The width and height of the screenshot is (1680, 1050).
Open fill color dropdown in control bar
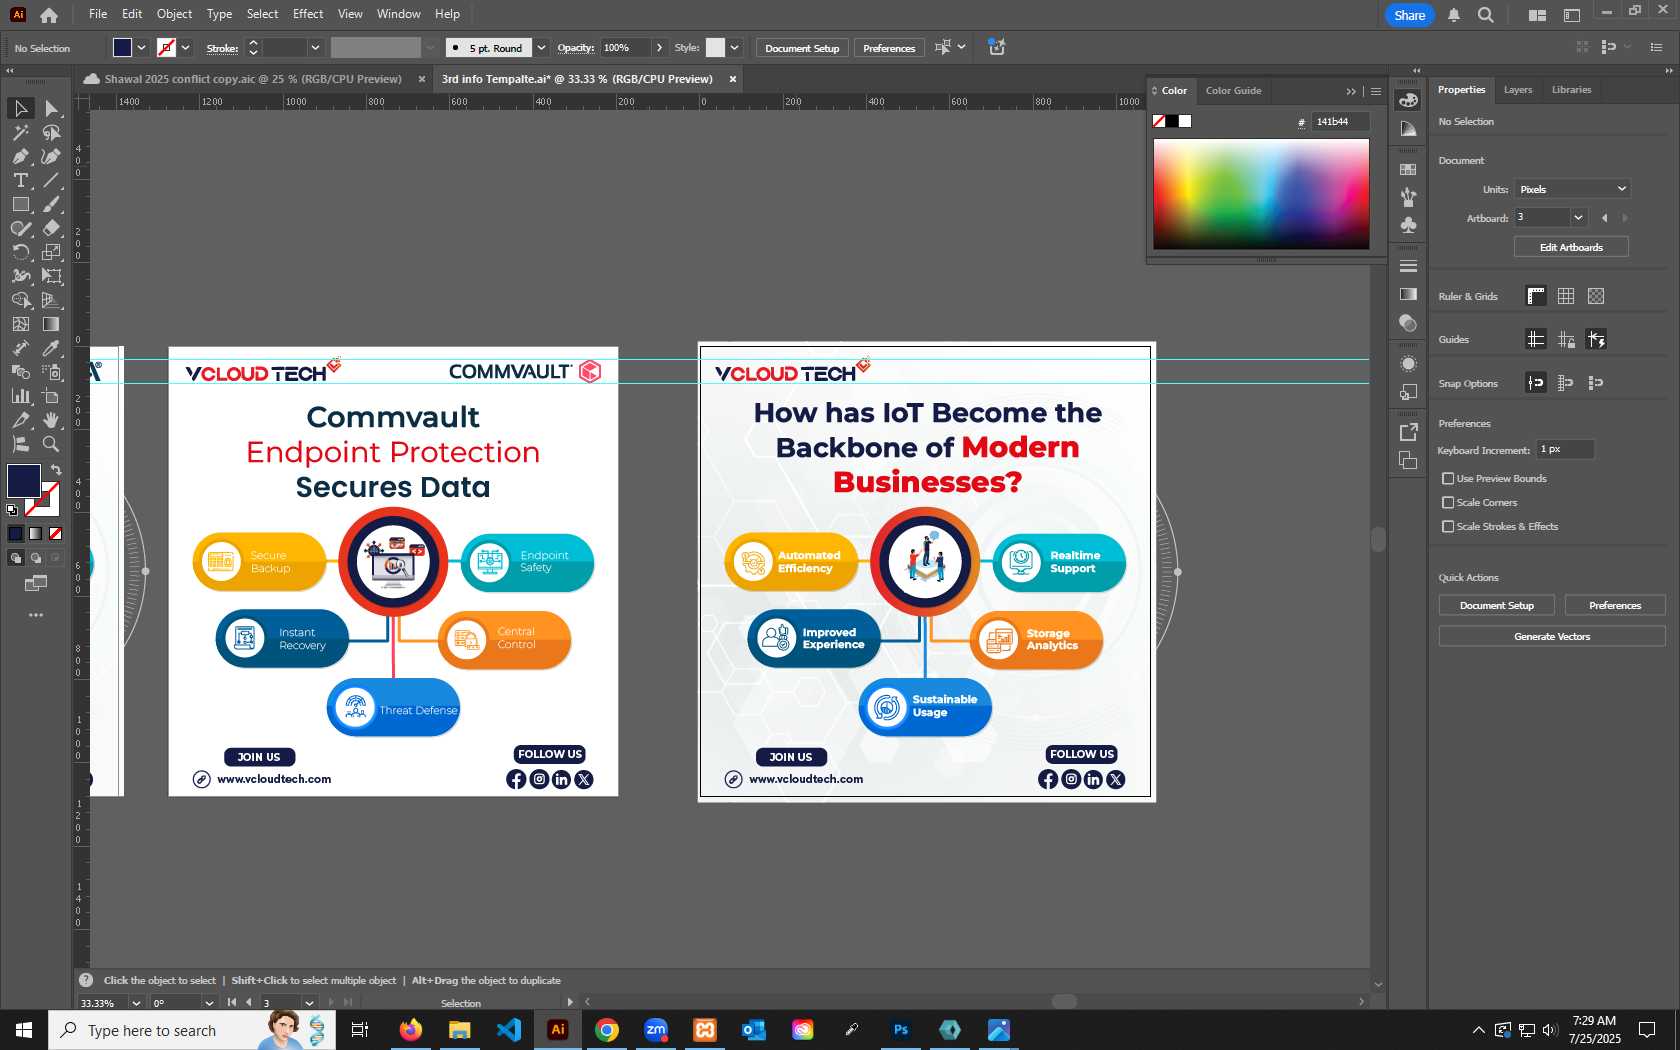141,48
